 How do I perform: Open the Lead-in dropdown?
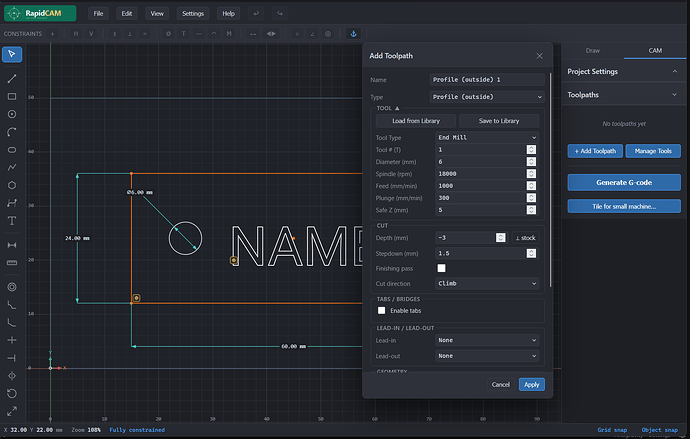coord(487,340)
